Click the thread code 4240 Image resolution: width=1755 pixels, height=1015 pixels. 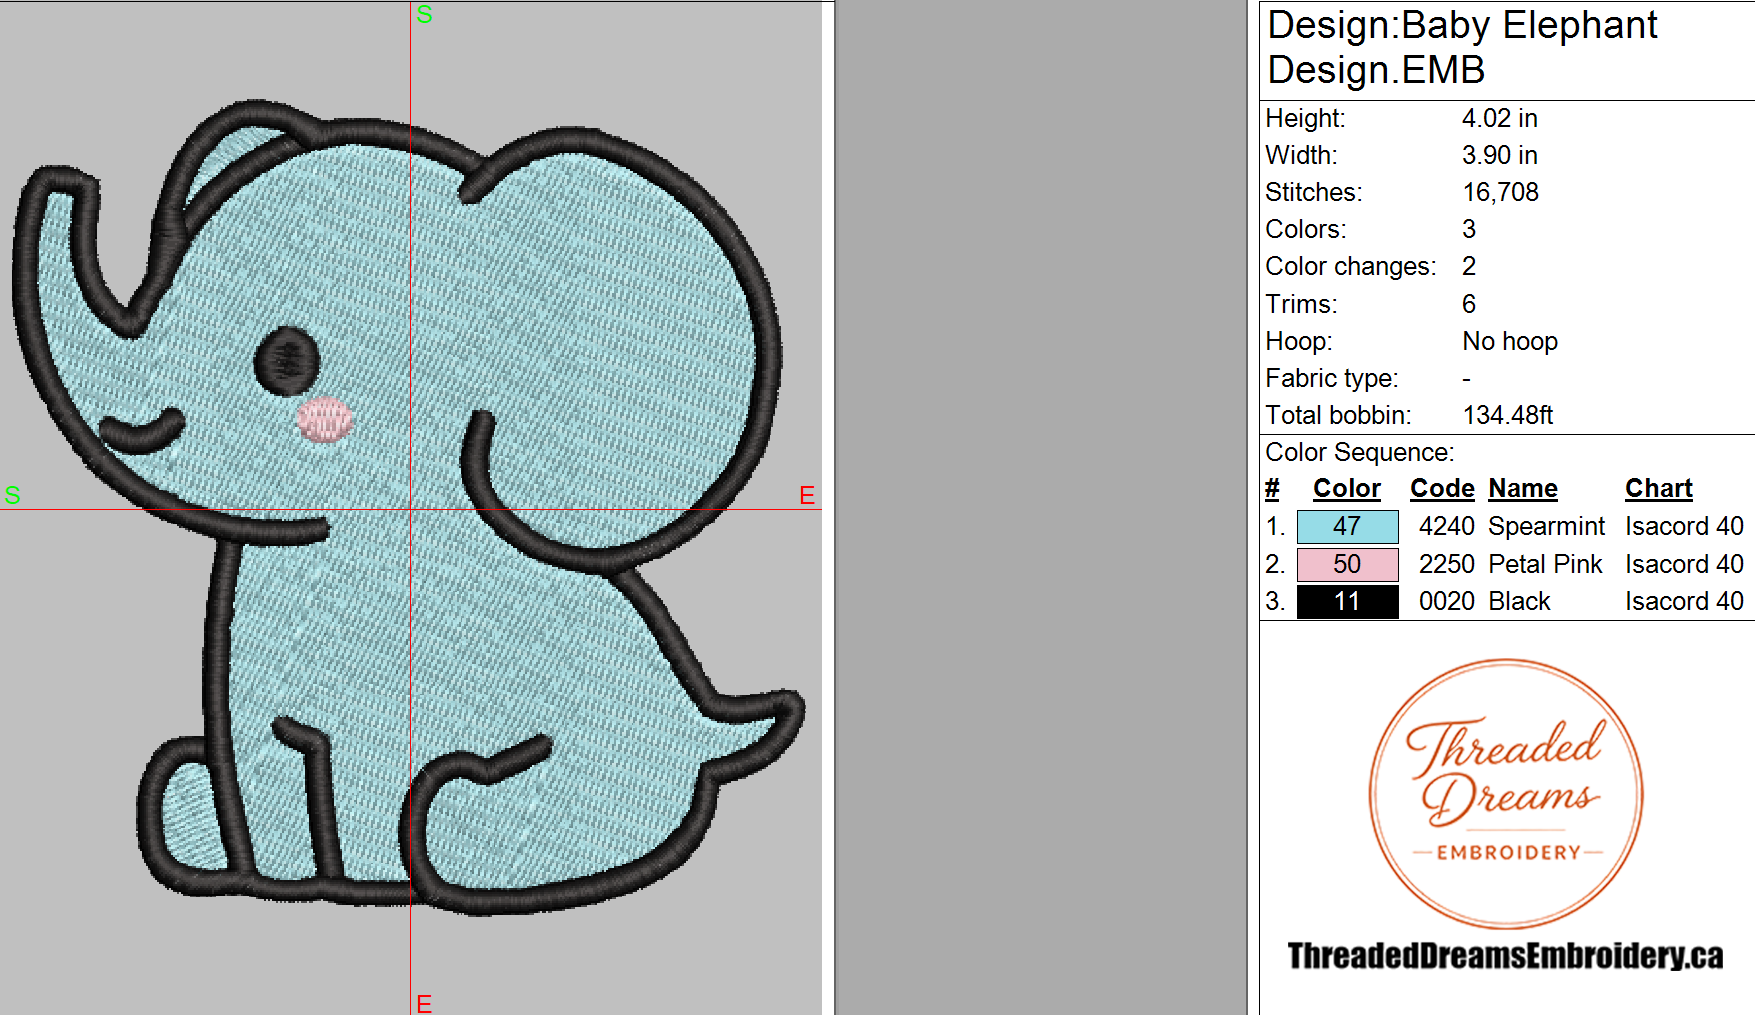[1446, 526]
